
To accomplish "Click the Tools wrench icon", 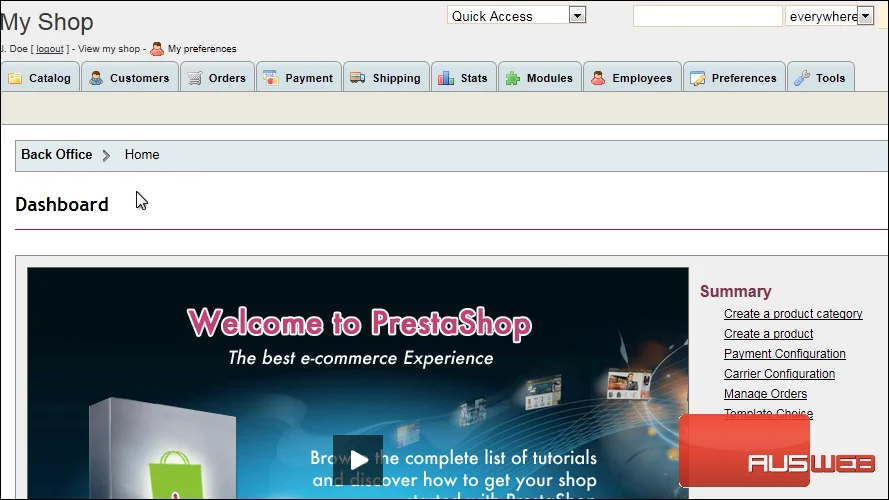I will (802, 78).
